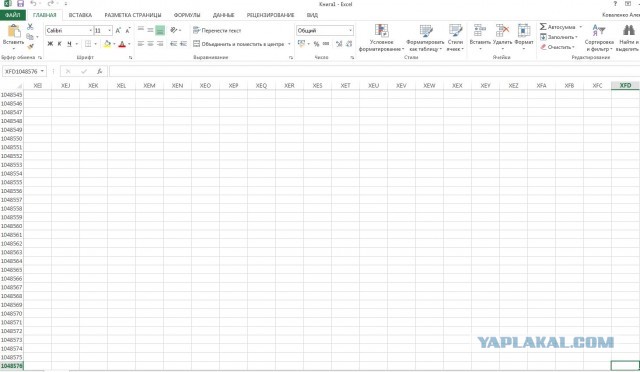Toggle left text alignment
Screen dimensions: 640x372
coord(141,44)
